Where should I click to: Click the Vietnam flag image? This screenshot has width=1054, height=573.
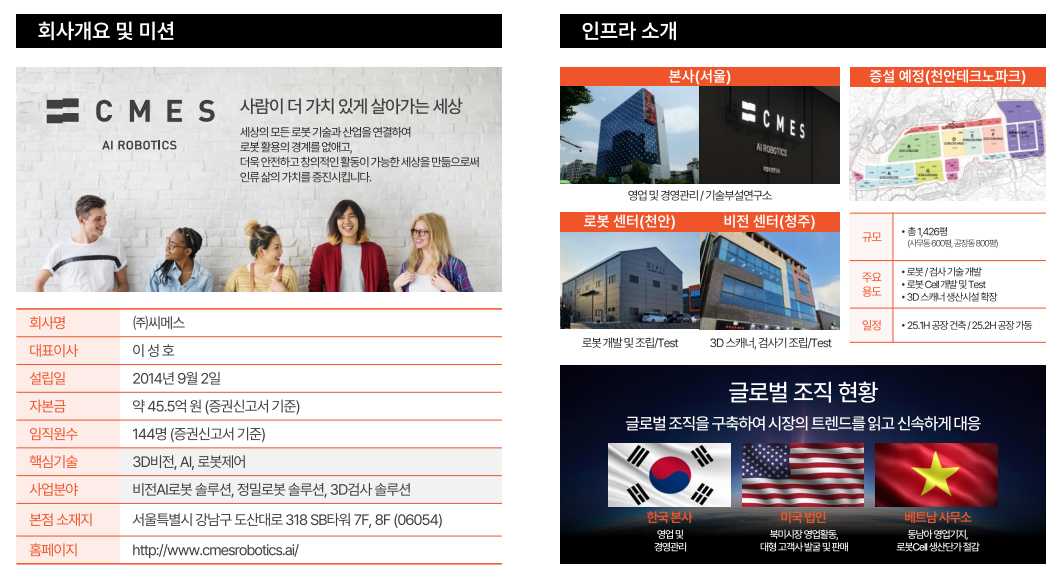936,474
